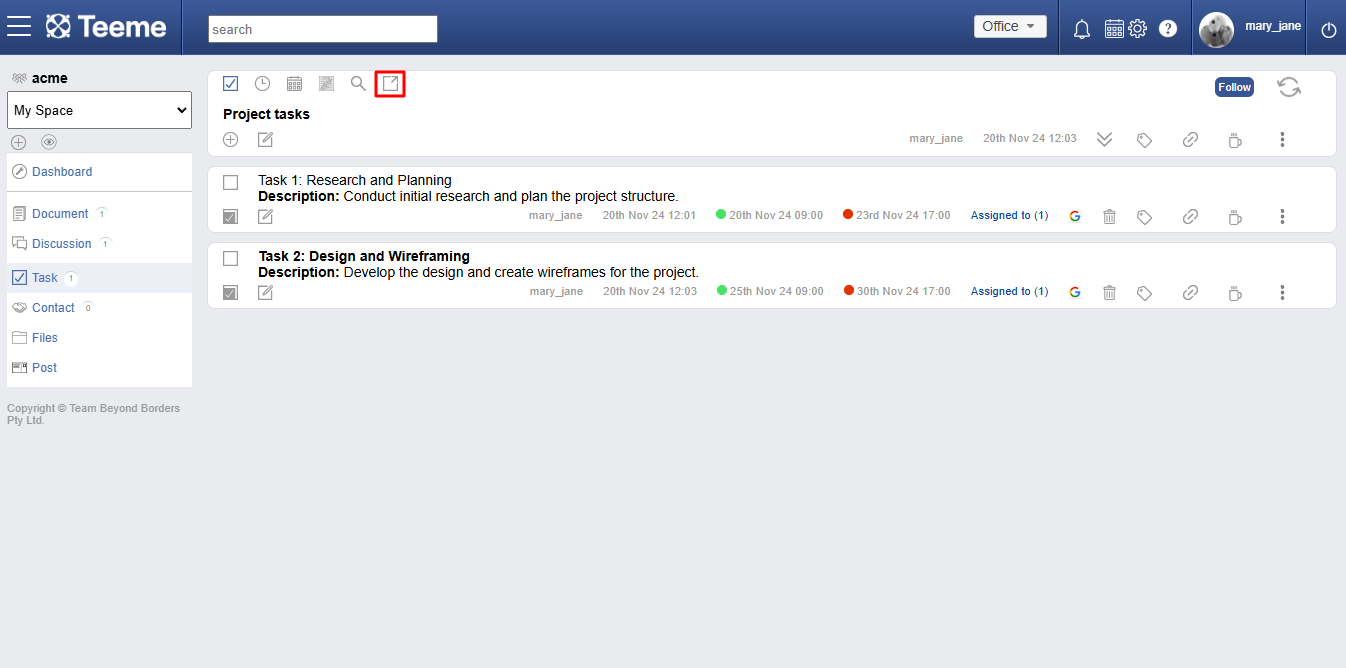The width and height of the screenshot is (1346, 668).
Task: Open the mary_jane username in header
Action: pos(1273,26)
